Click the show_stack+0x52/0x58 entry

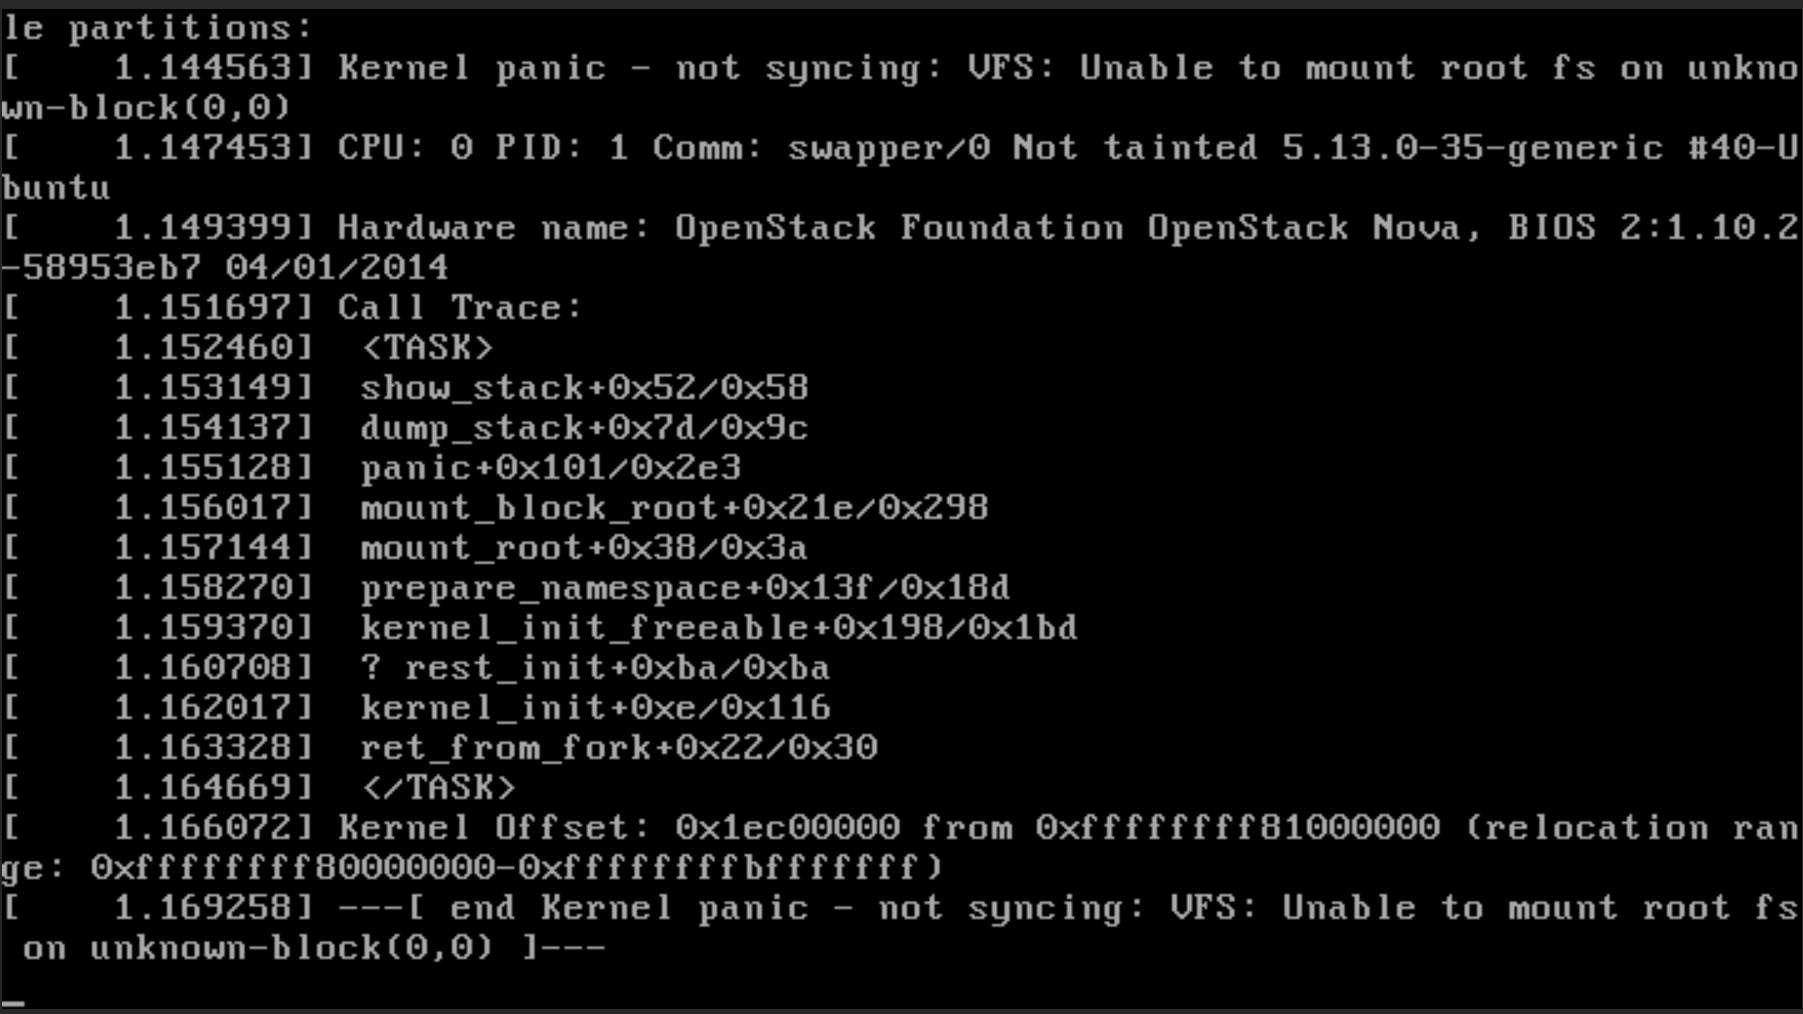point(584,388)
